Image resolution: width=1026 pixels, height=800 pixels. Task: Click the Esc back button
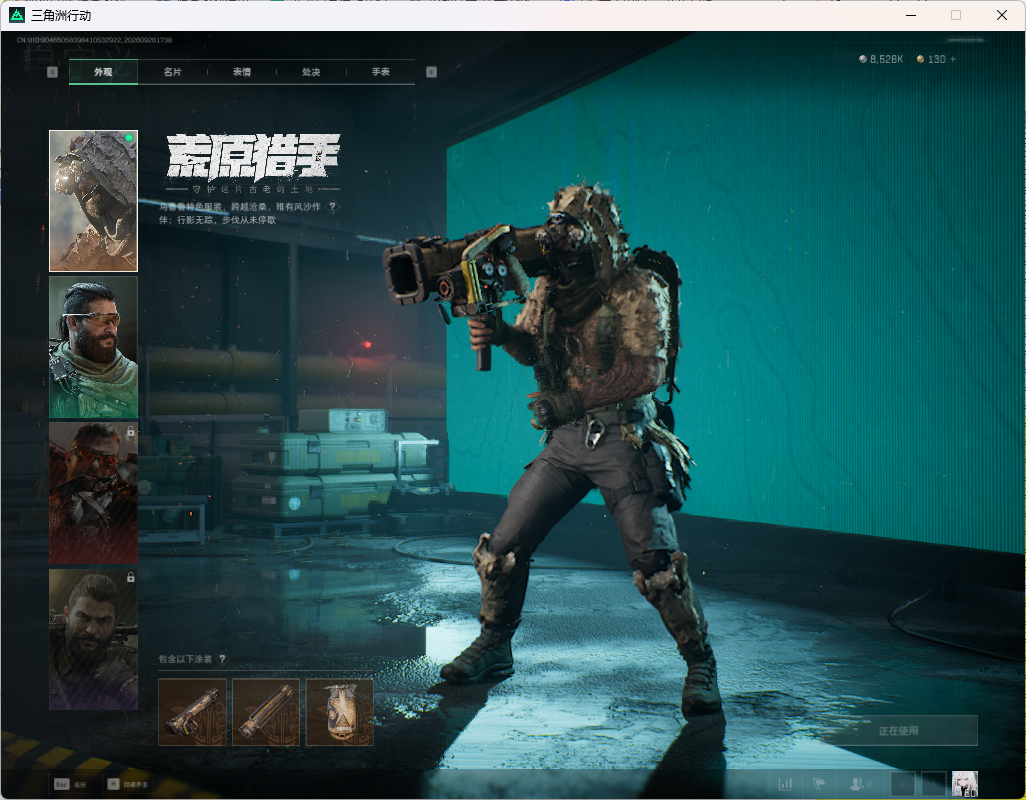click(70, 784)
